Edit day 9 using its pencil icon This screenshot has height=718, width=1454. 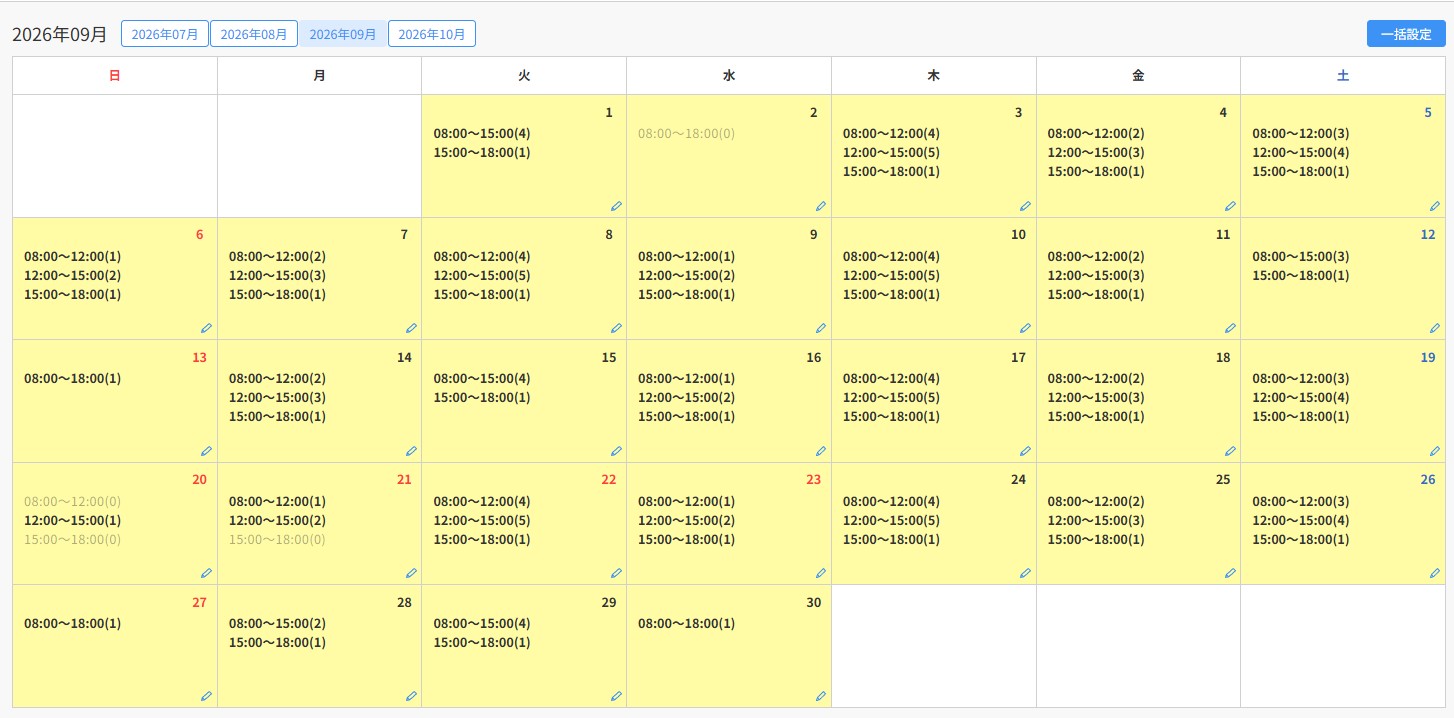(821, 328)
